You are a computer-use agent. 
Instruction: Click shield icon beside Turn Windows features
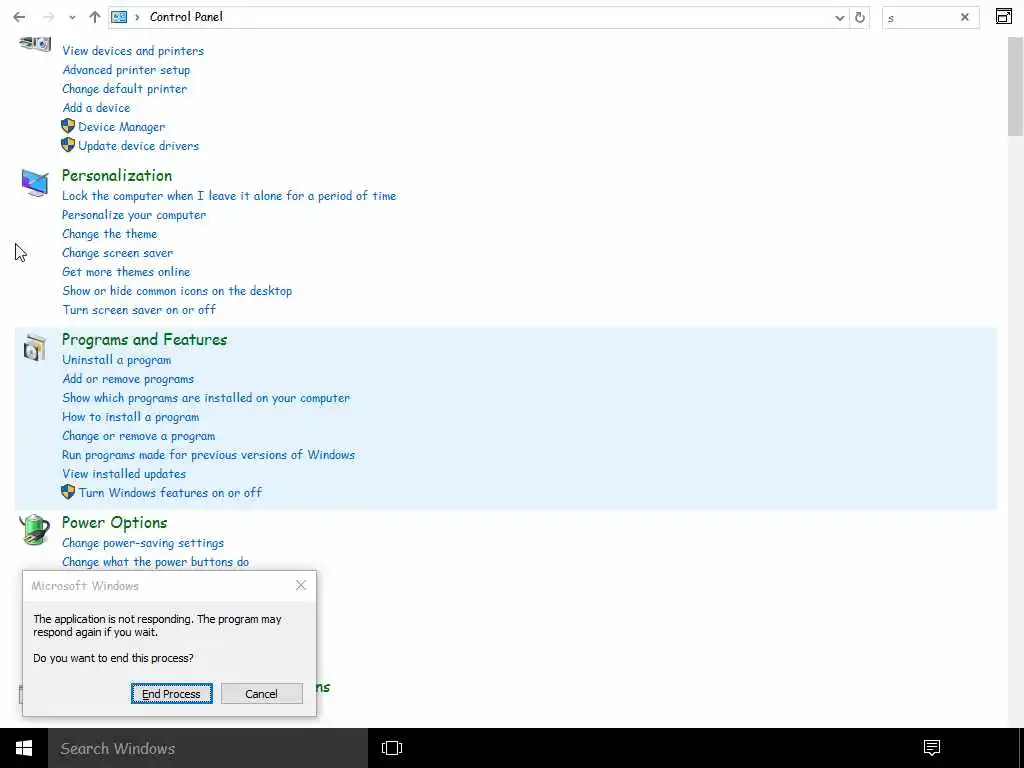click(x=68, y=492)
